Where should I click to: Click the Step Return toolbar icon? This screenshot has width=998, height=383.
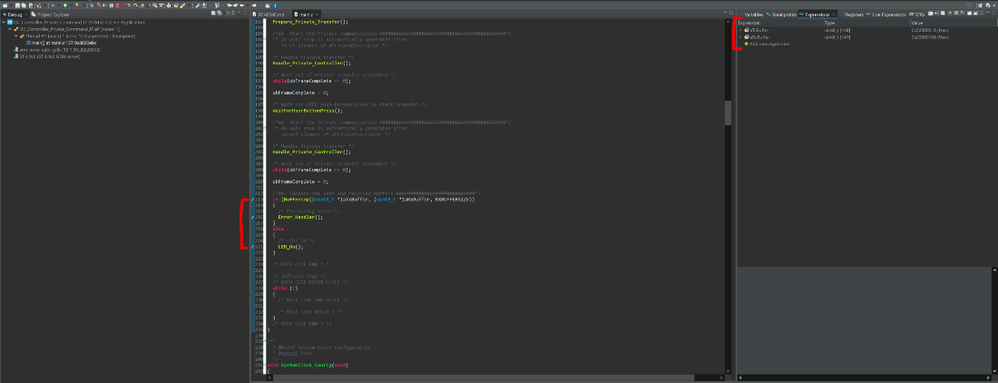141,6
